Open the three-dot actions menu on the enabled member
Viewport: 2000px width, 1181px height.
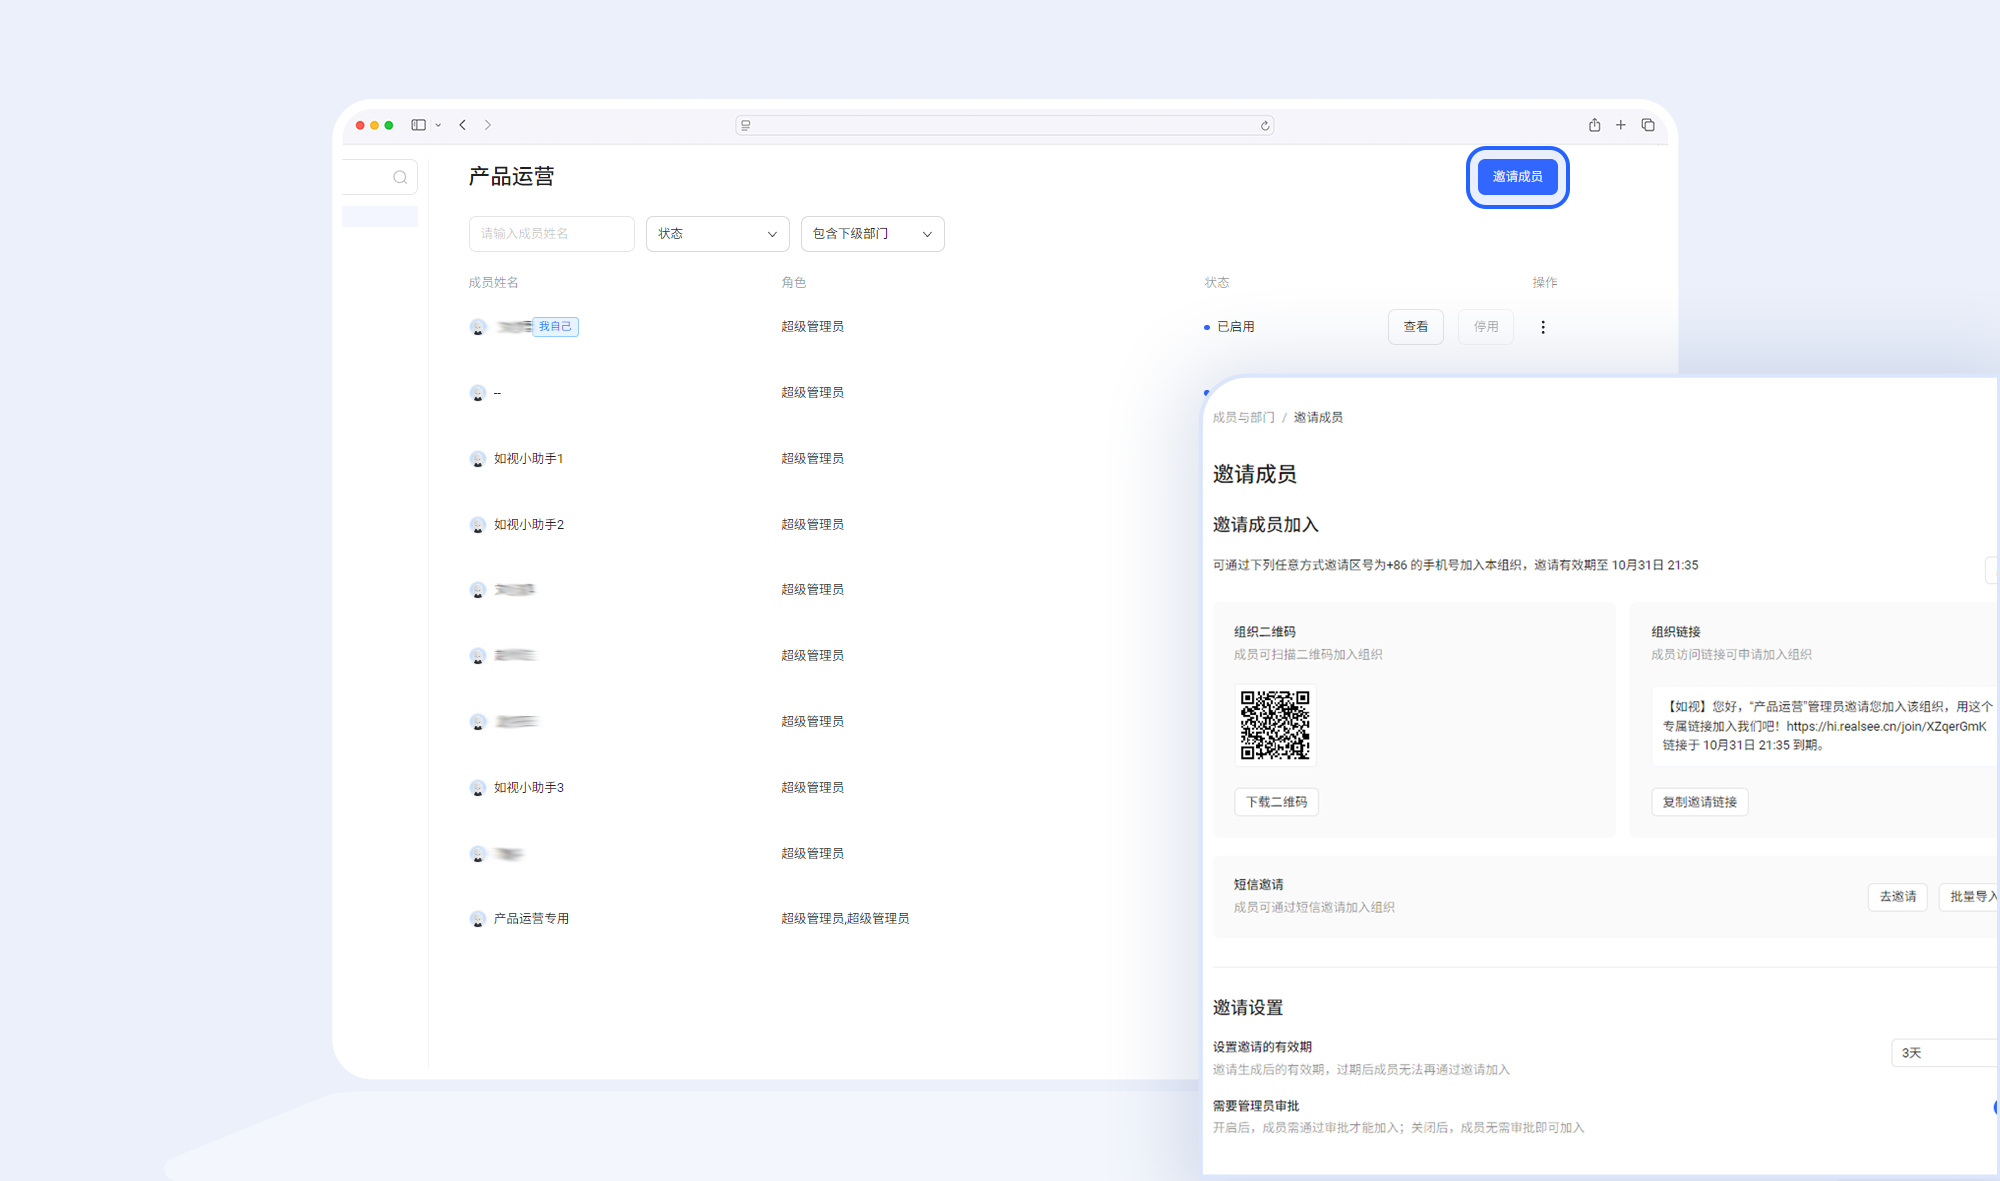(x=1543, y=326)
